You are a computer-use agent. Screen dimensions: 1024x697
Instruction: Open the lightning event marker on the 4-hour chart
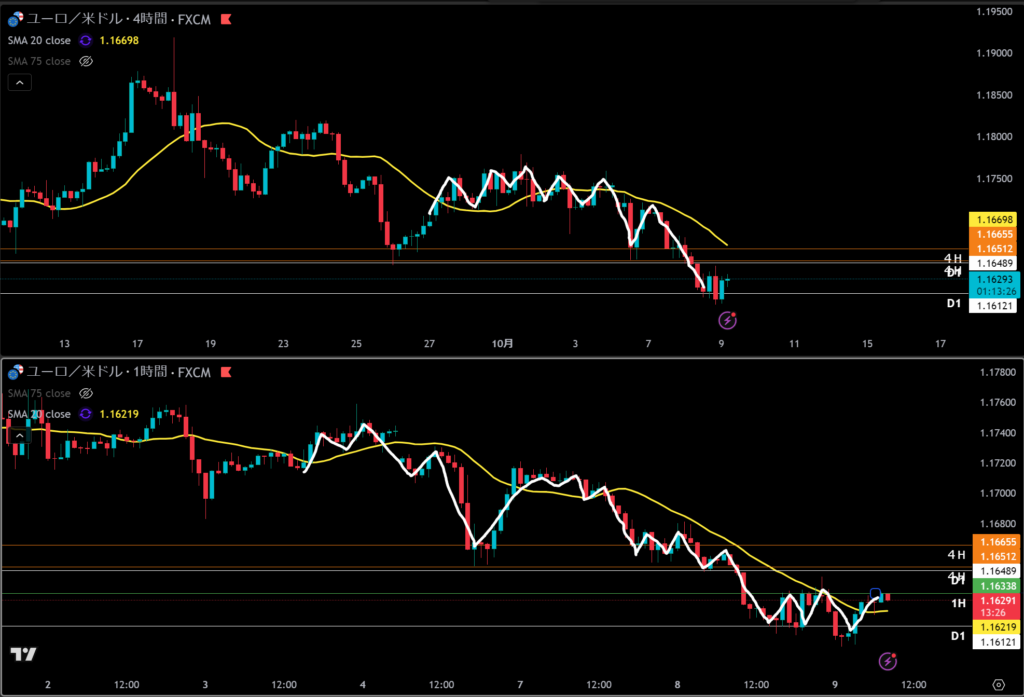point(728,321)
